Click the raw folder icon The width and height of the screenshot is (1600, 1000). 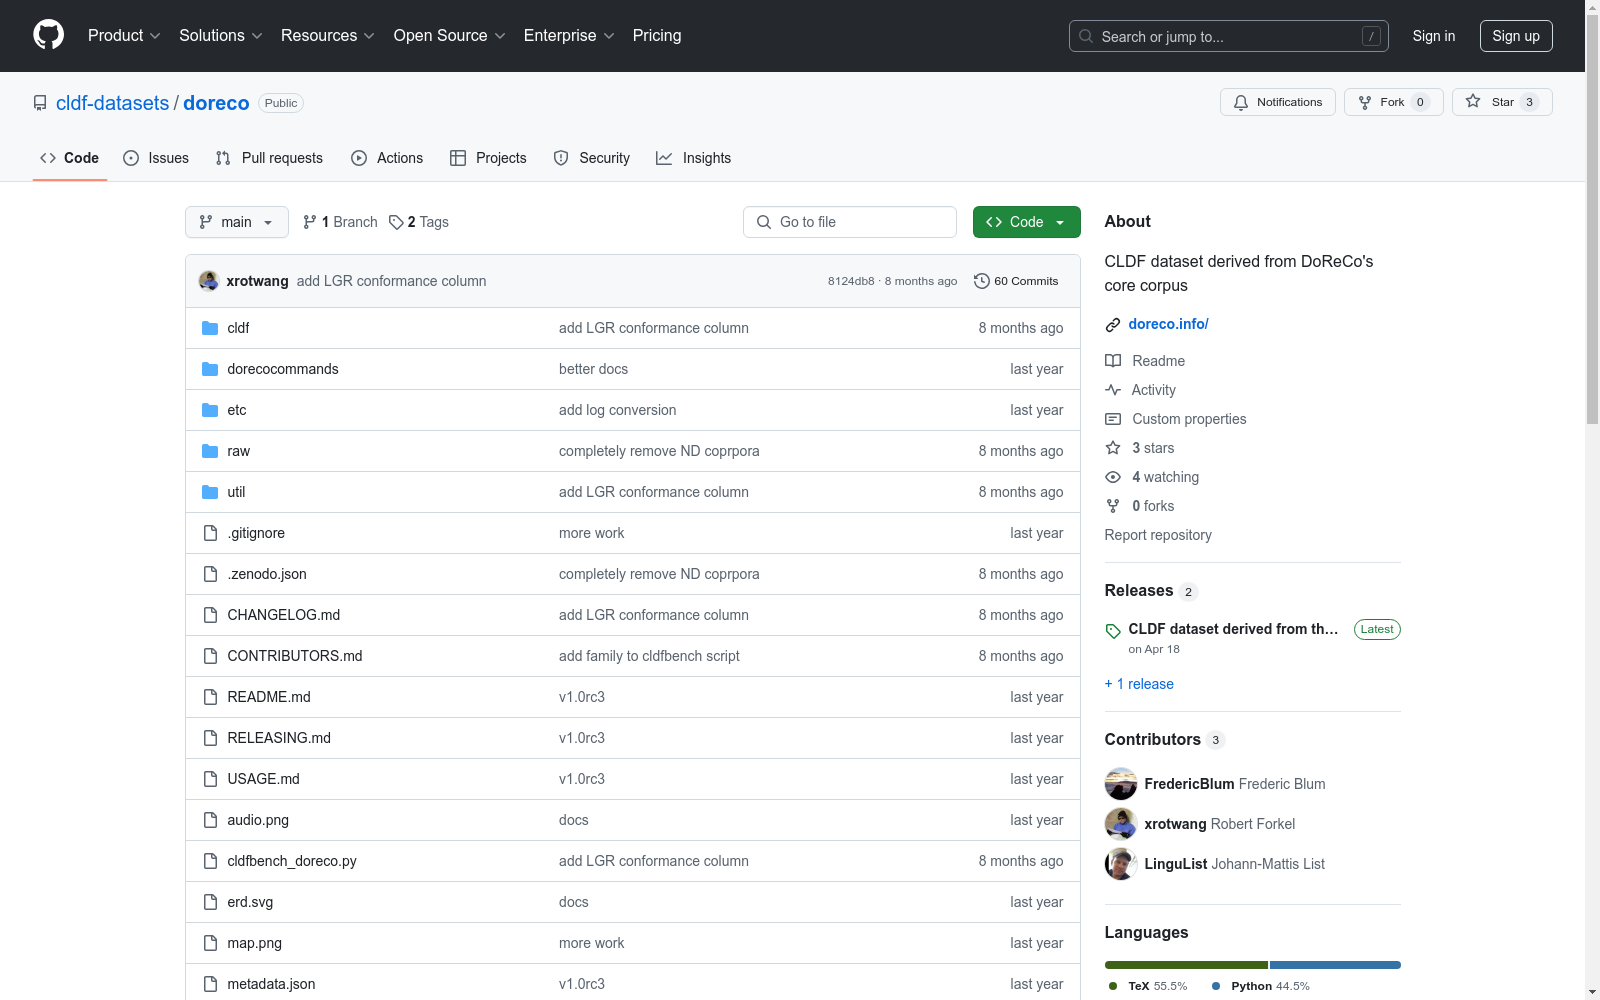pos(210,451)
